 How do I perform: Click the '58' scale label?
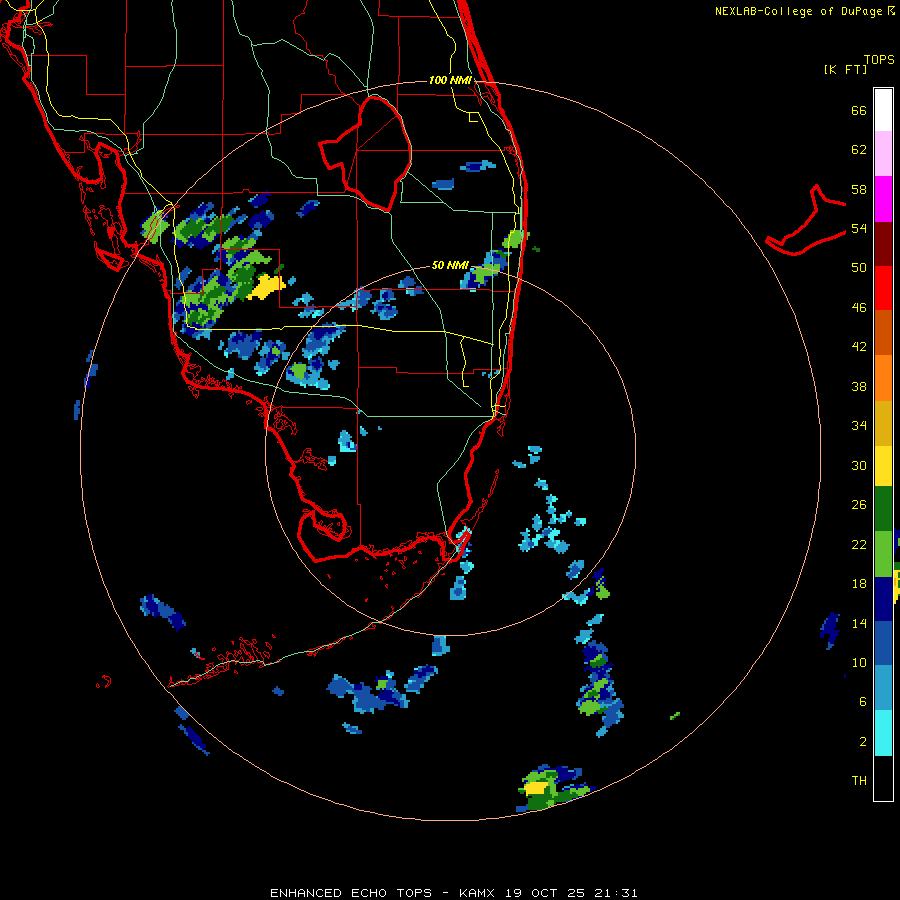tap(859, 189)
